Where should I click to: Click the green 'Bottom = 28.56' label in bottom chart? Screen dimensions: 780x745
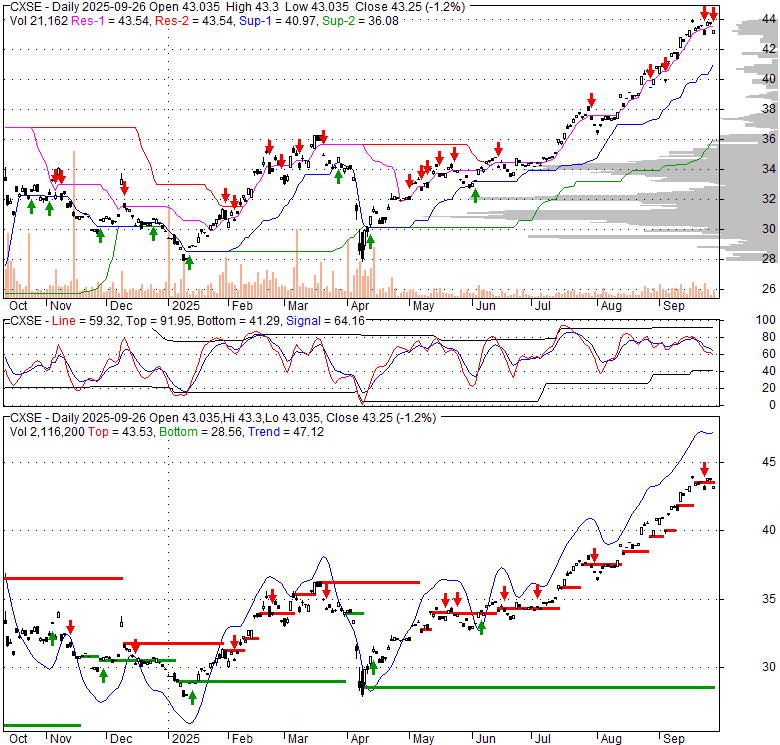click(x=200, y=432)
